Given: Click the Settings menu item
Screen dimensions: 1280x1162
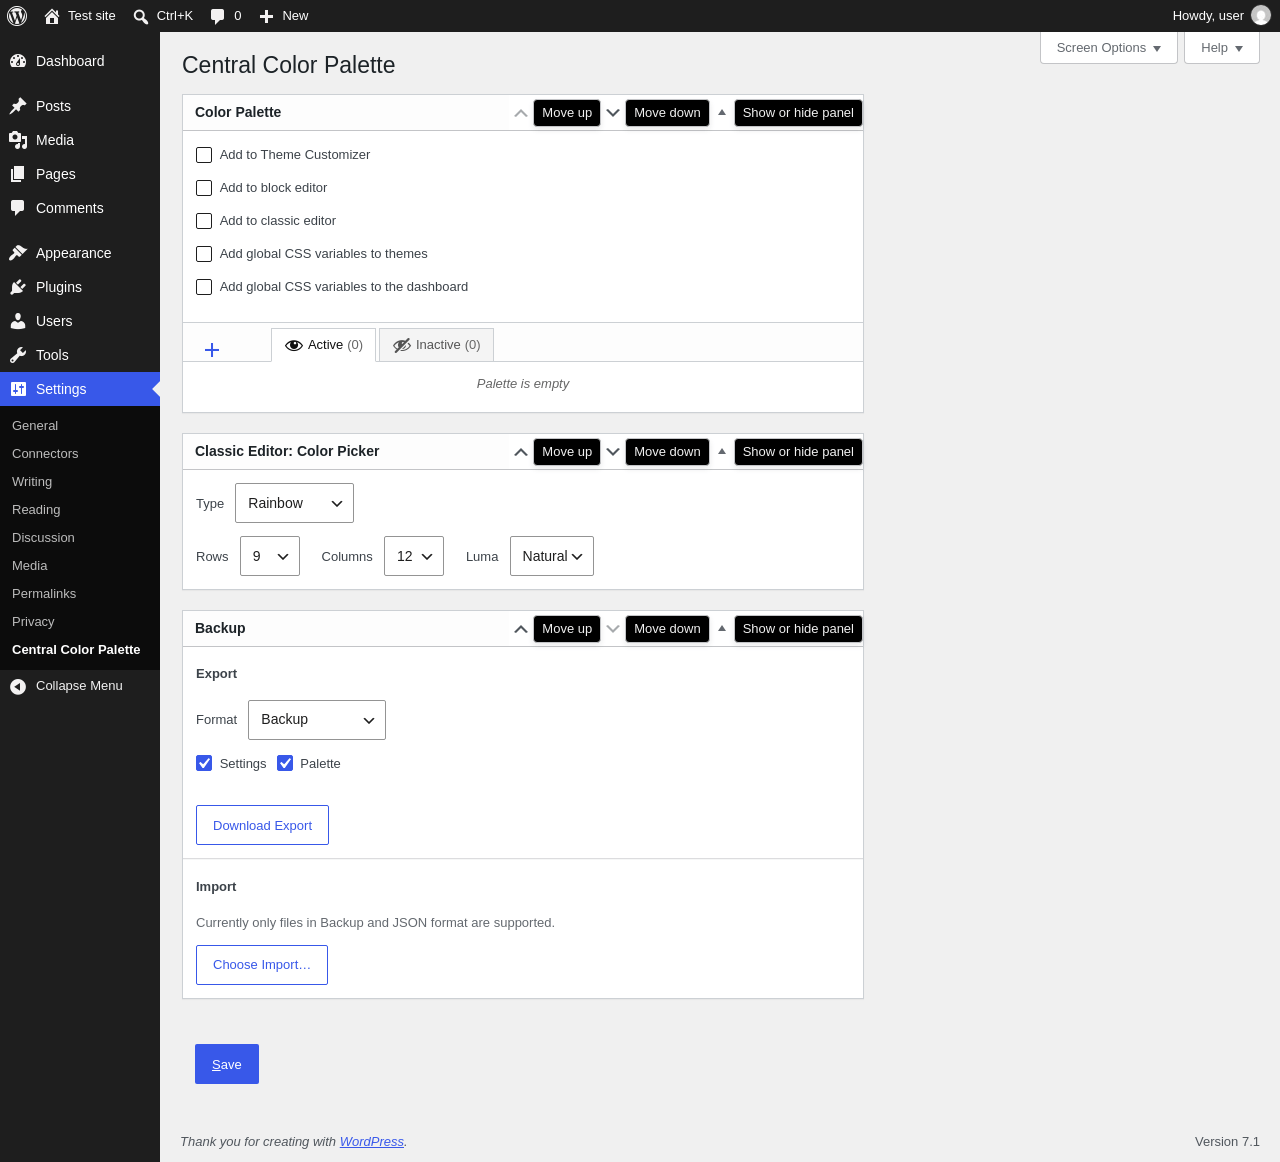Looking at the screenshot, I should [80, 389].
